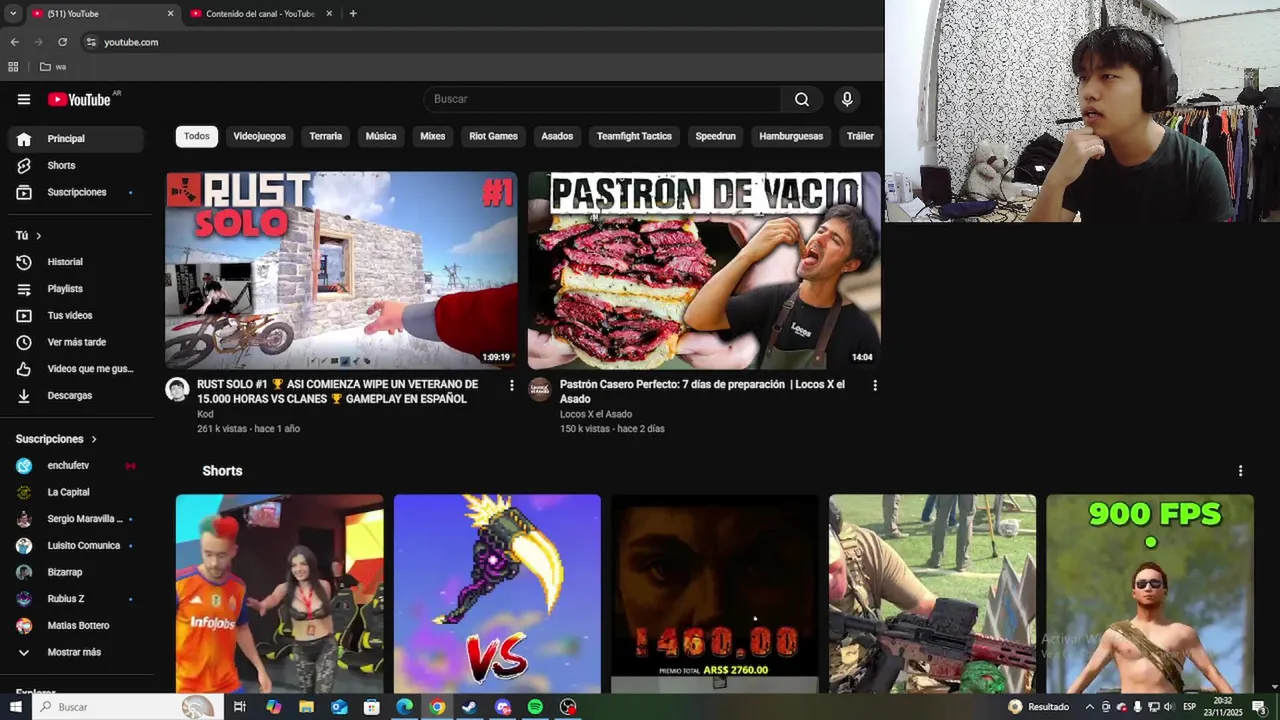This screenshot has height=720, width=1280.
Task: Open the RUST SOLO video thumbnail
Action: click(341, 270)
